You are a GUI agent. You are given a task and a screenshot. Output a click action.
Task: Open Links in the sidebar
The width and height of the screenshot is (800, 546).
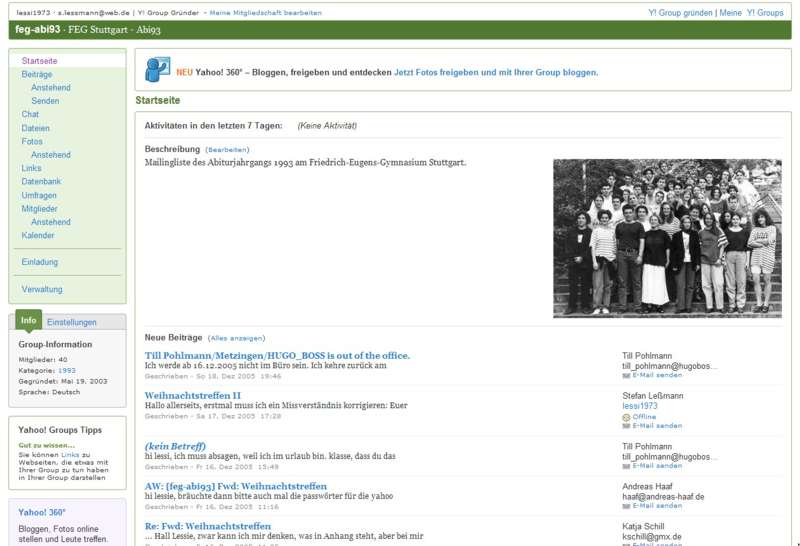click(32, 167)
